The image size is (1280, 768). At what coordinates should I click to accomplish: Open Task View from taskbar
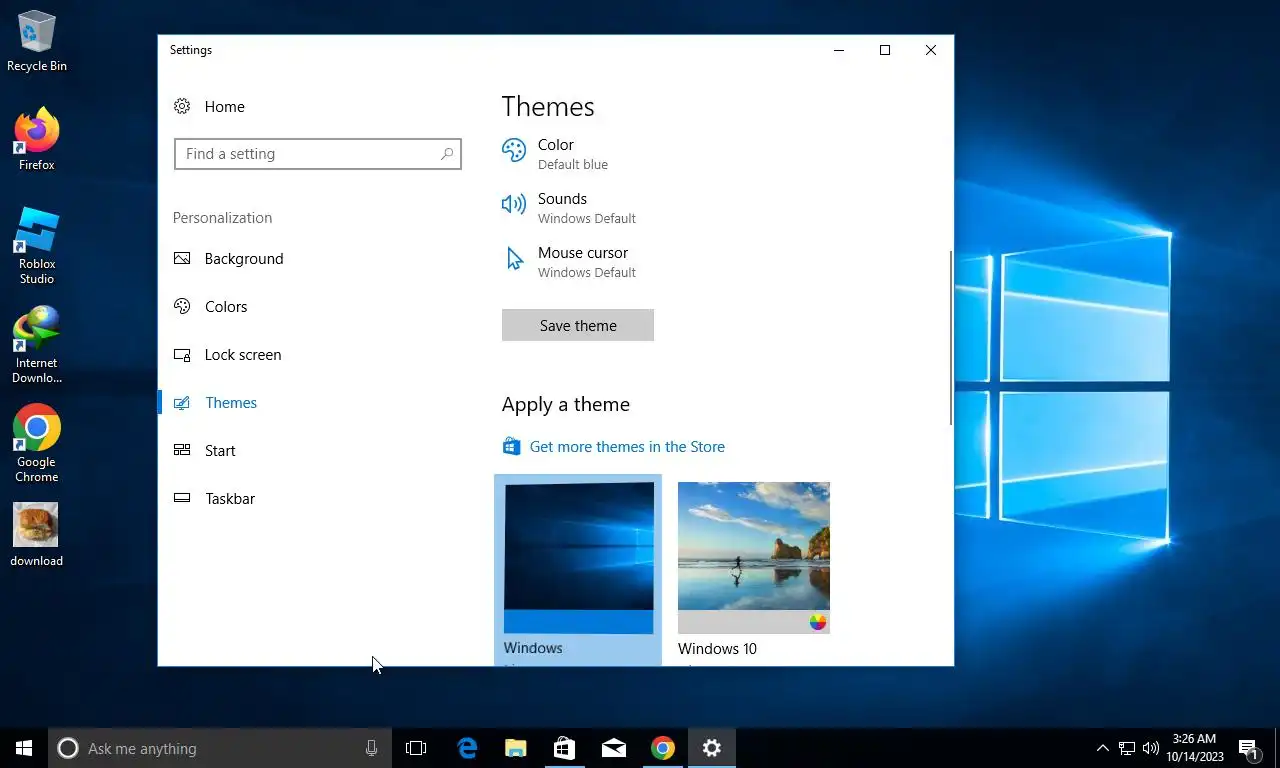pos(416,748)
